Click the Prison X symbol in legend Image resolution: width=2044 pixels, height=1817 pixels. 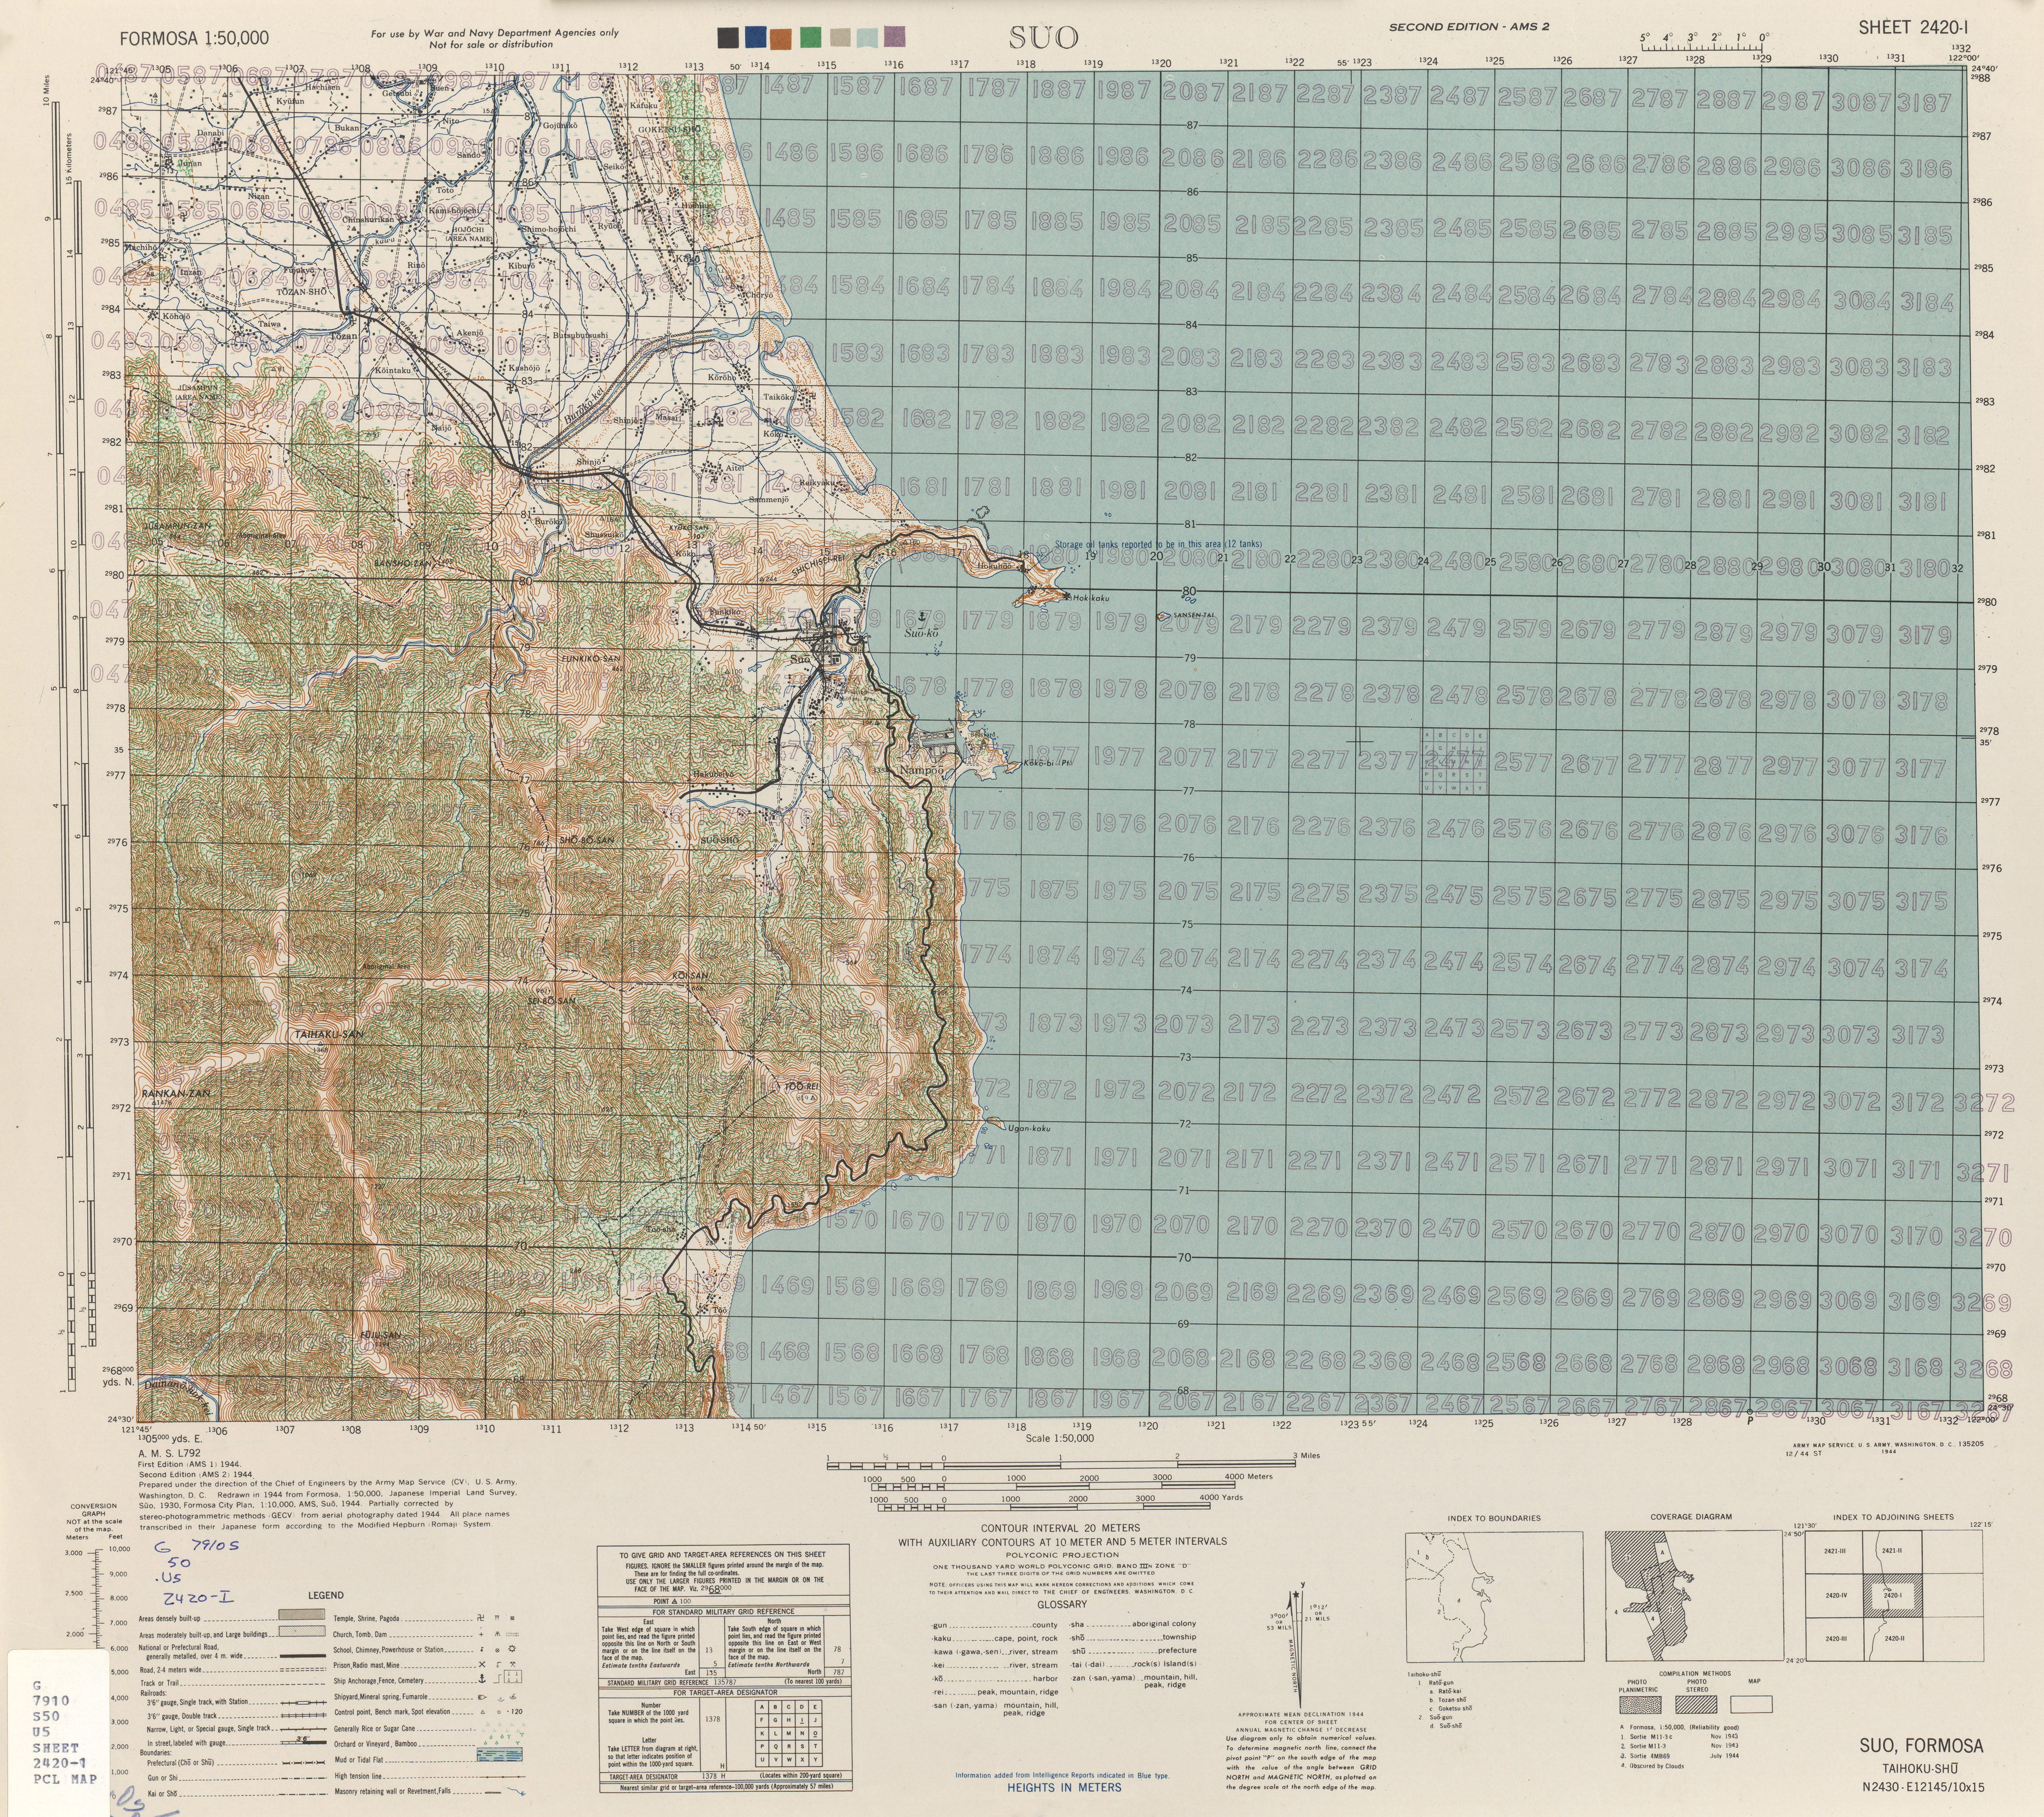pyautogui.click(x=482, y=1665)
